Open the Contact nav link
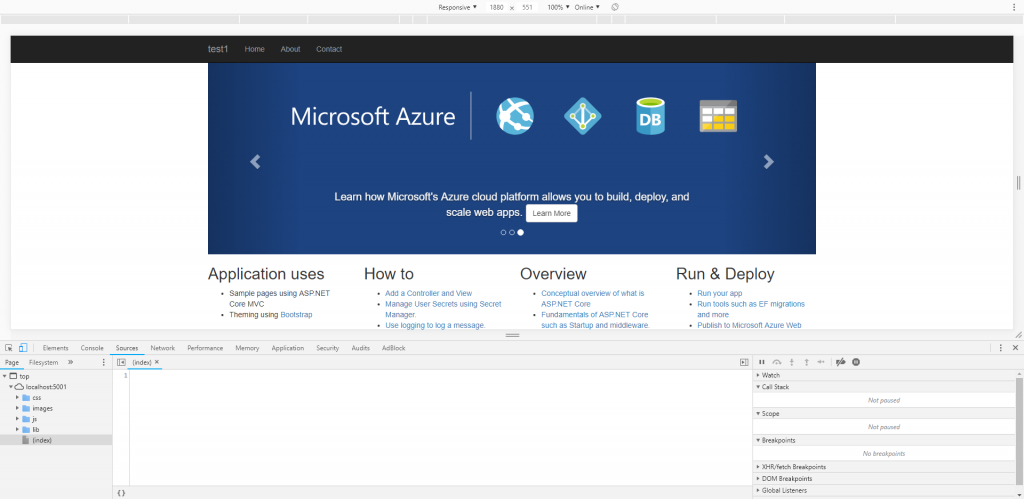Image resolution: width=1024 pixels, height=499 pixels. tap(329, 49)
